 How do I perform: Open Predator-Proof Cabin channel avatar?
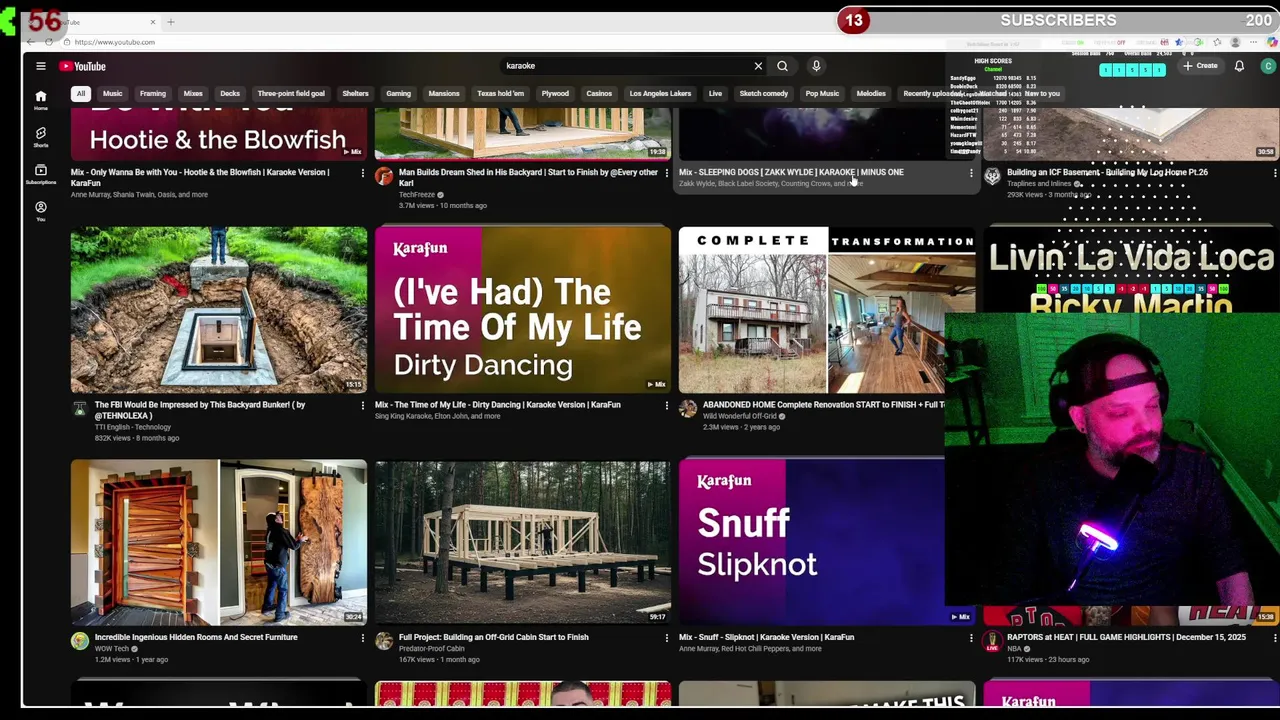tap(384, 641)
